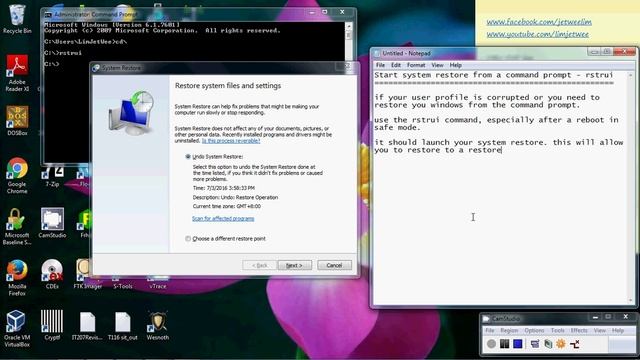Image resolution: width=640 pixels, height=360 pixels.
Task: Open Google Chrome desktop shortcut
Action: pos(17,176)
